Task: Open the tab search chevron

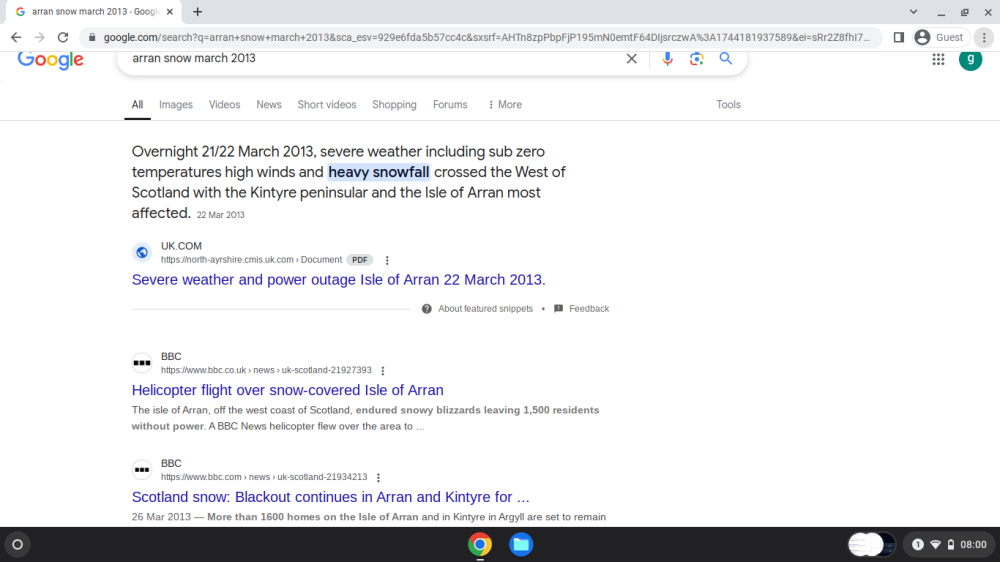Action: coord(913,11)
